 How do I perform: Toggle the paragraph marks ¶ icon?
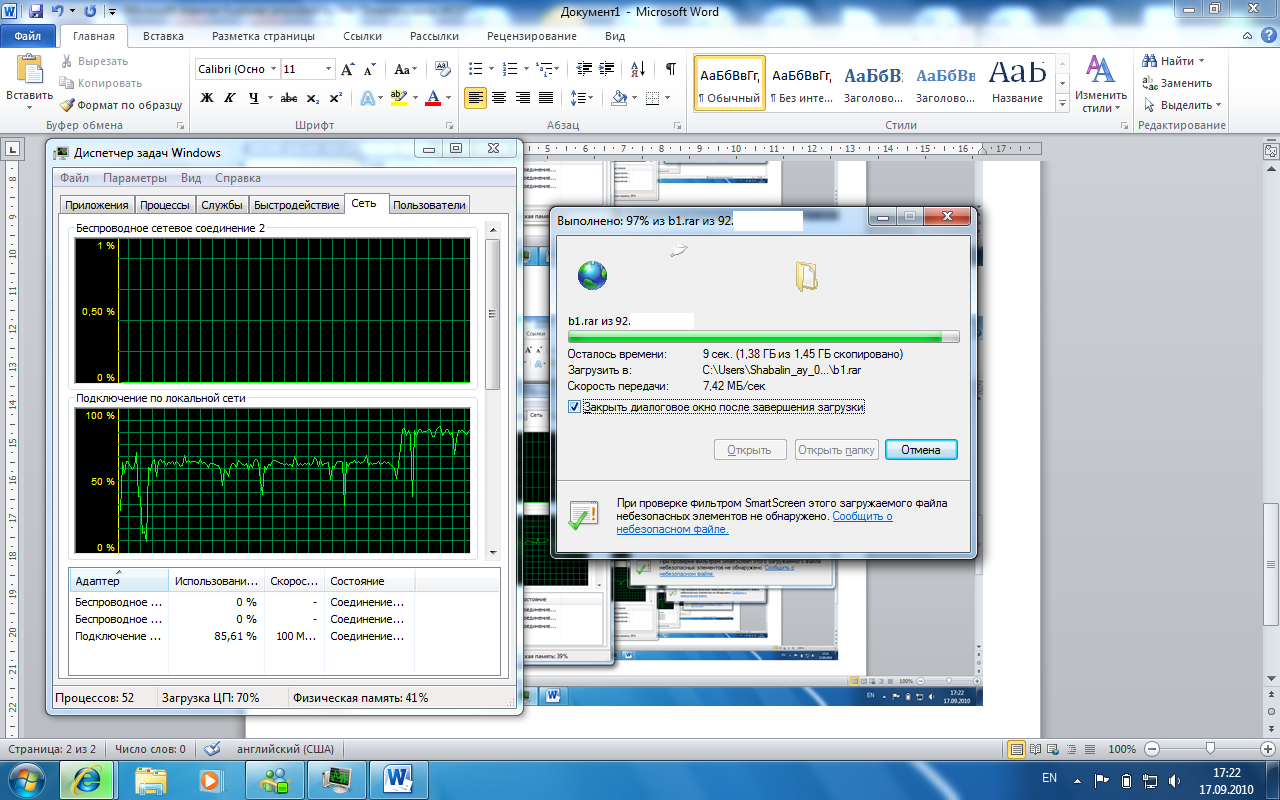click(x=670, y=69)
